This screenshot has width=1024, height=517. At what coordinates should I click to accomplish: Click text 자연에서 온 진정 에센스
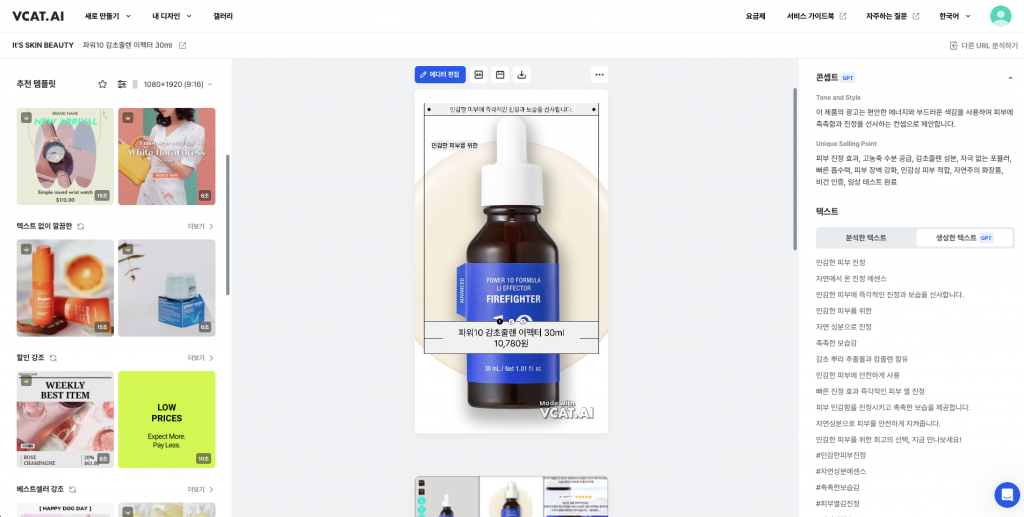pos(851,279)
